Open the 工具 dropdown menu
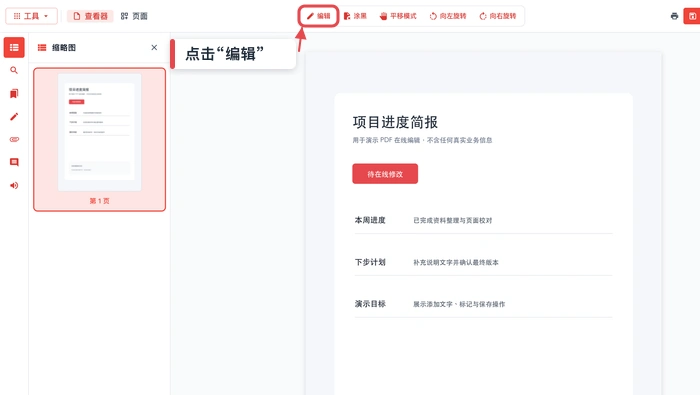The height and width of the screenshot is (395, 700). coord(31,16)
